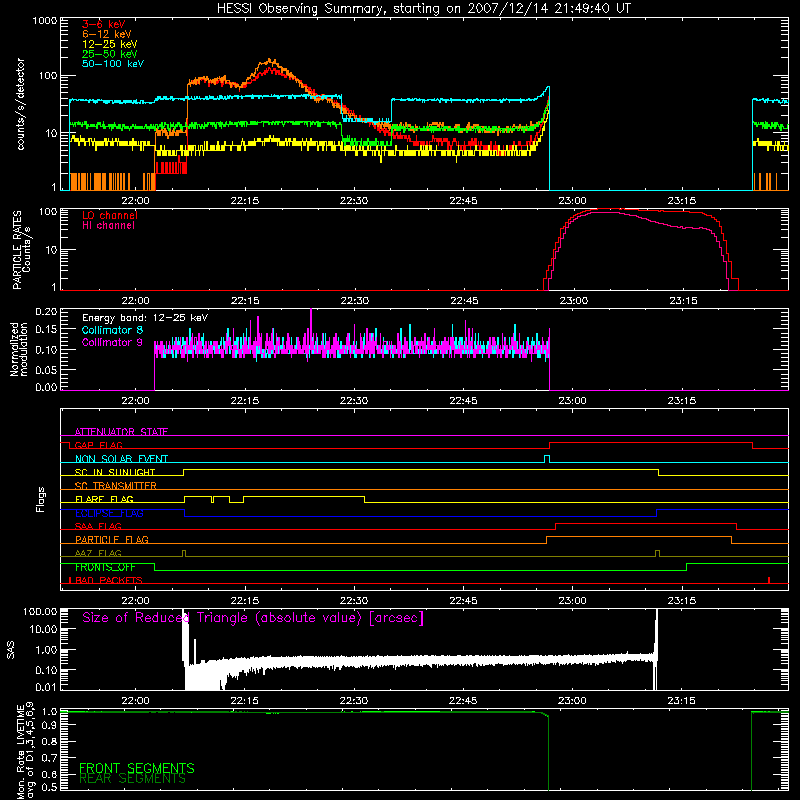This screenshot has width=800, height=800.
Task: Click the NON_SOLAR_EVENT flag label
Action: click(121, 459)
